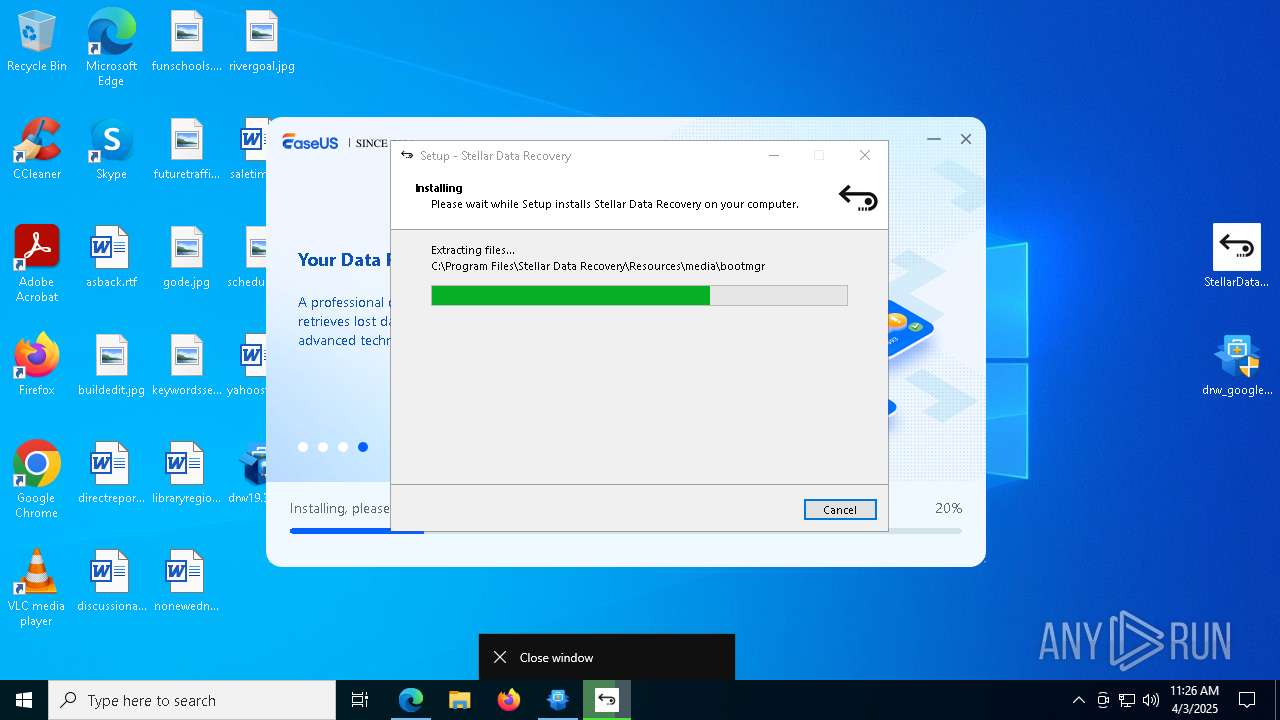This screenshot has width=1280, height=720.
Task: Launch CCleaner desktop shortcut
Action: point(37,150)
